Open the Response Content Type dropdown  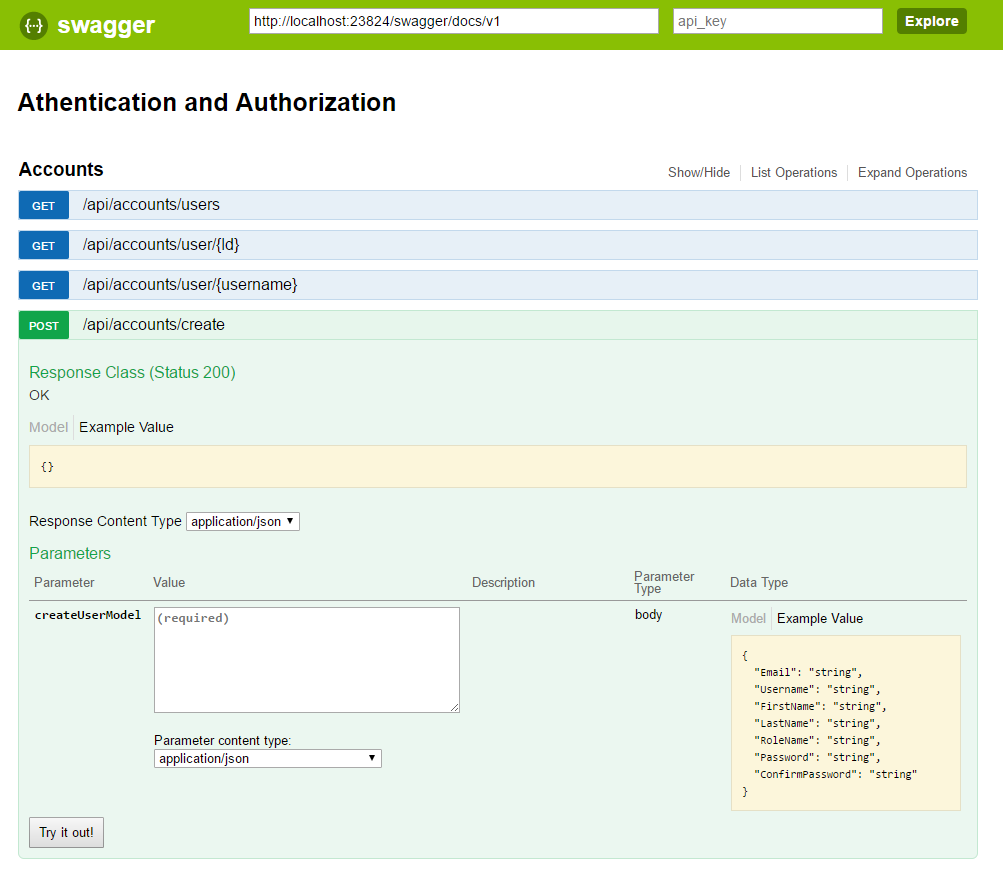pos(242,520)
